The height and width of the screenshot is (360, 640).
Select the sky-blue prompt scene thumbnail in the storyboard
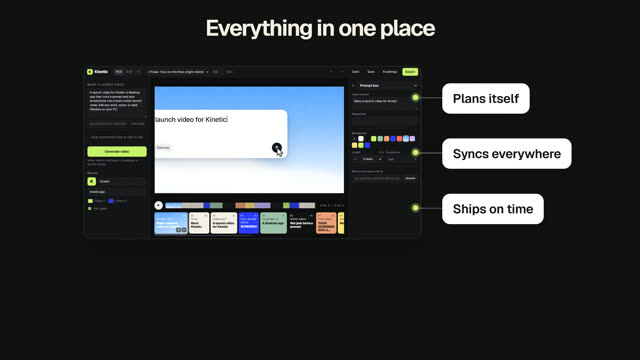point(171,223)
